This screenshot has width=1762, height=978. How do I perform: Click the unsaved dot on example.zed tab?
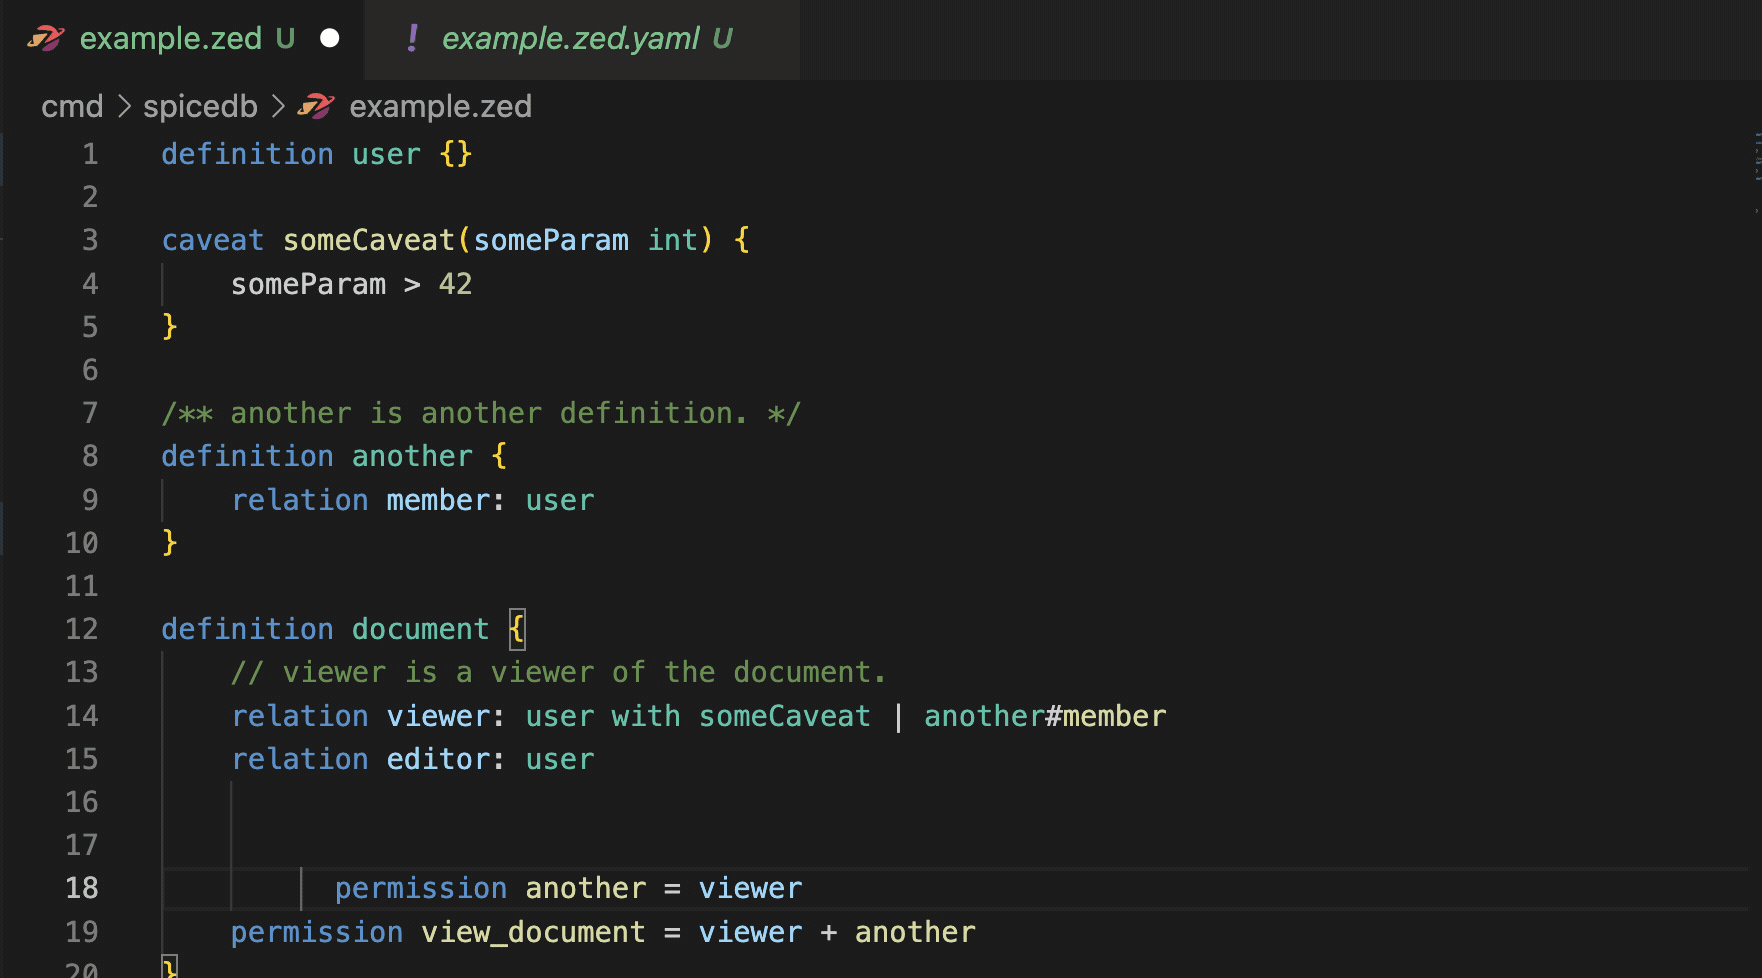tap(329, 39)
